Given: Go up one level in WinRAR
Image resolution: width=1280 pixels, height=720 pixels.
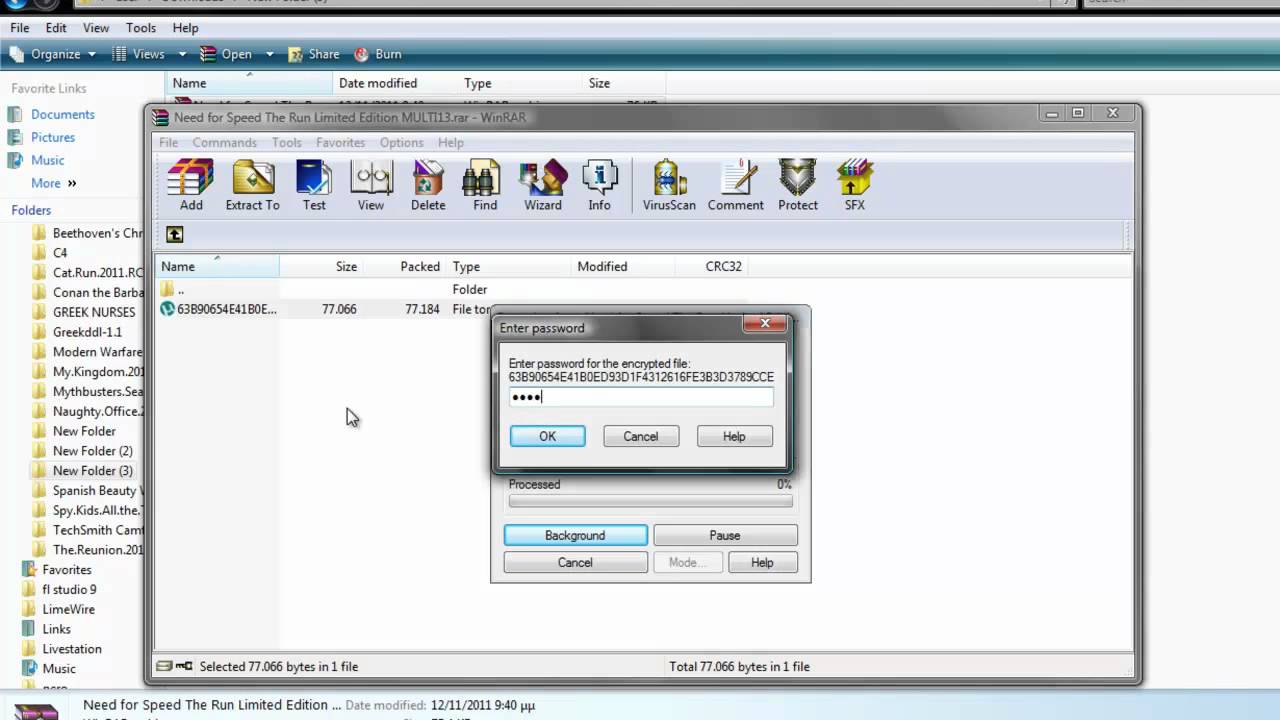Looking at the screenshot, I should (x=175, y=234).
